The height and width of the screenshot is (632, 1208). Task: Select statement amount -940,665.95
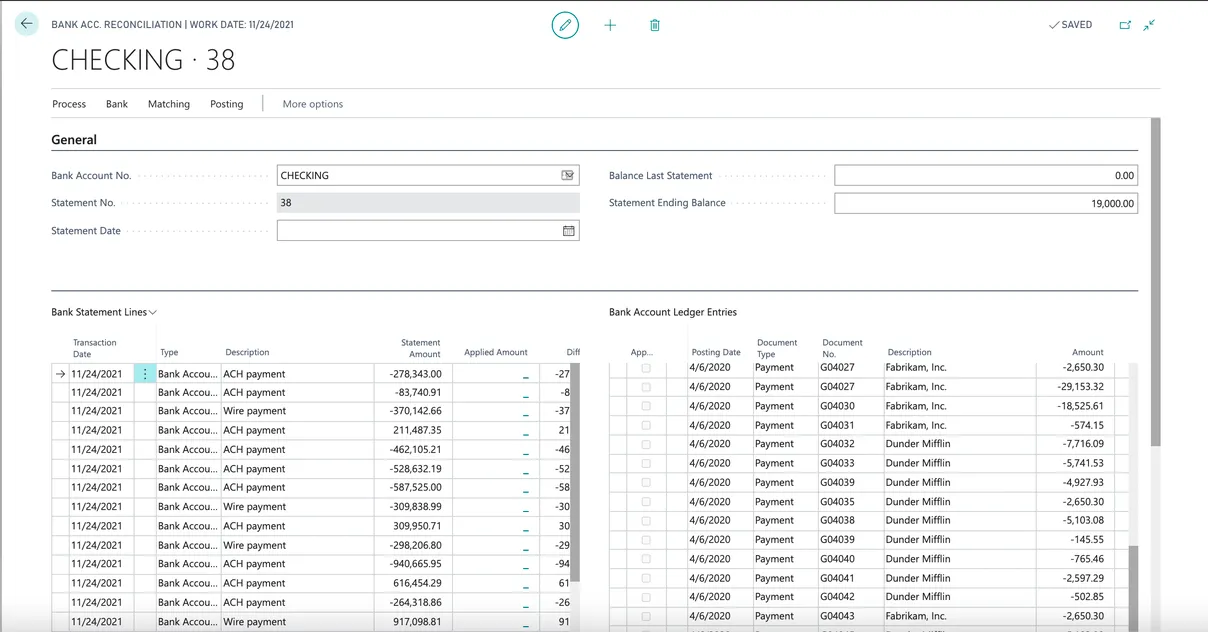point(416,564)
